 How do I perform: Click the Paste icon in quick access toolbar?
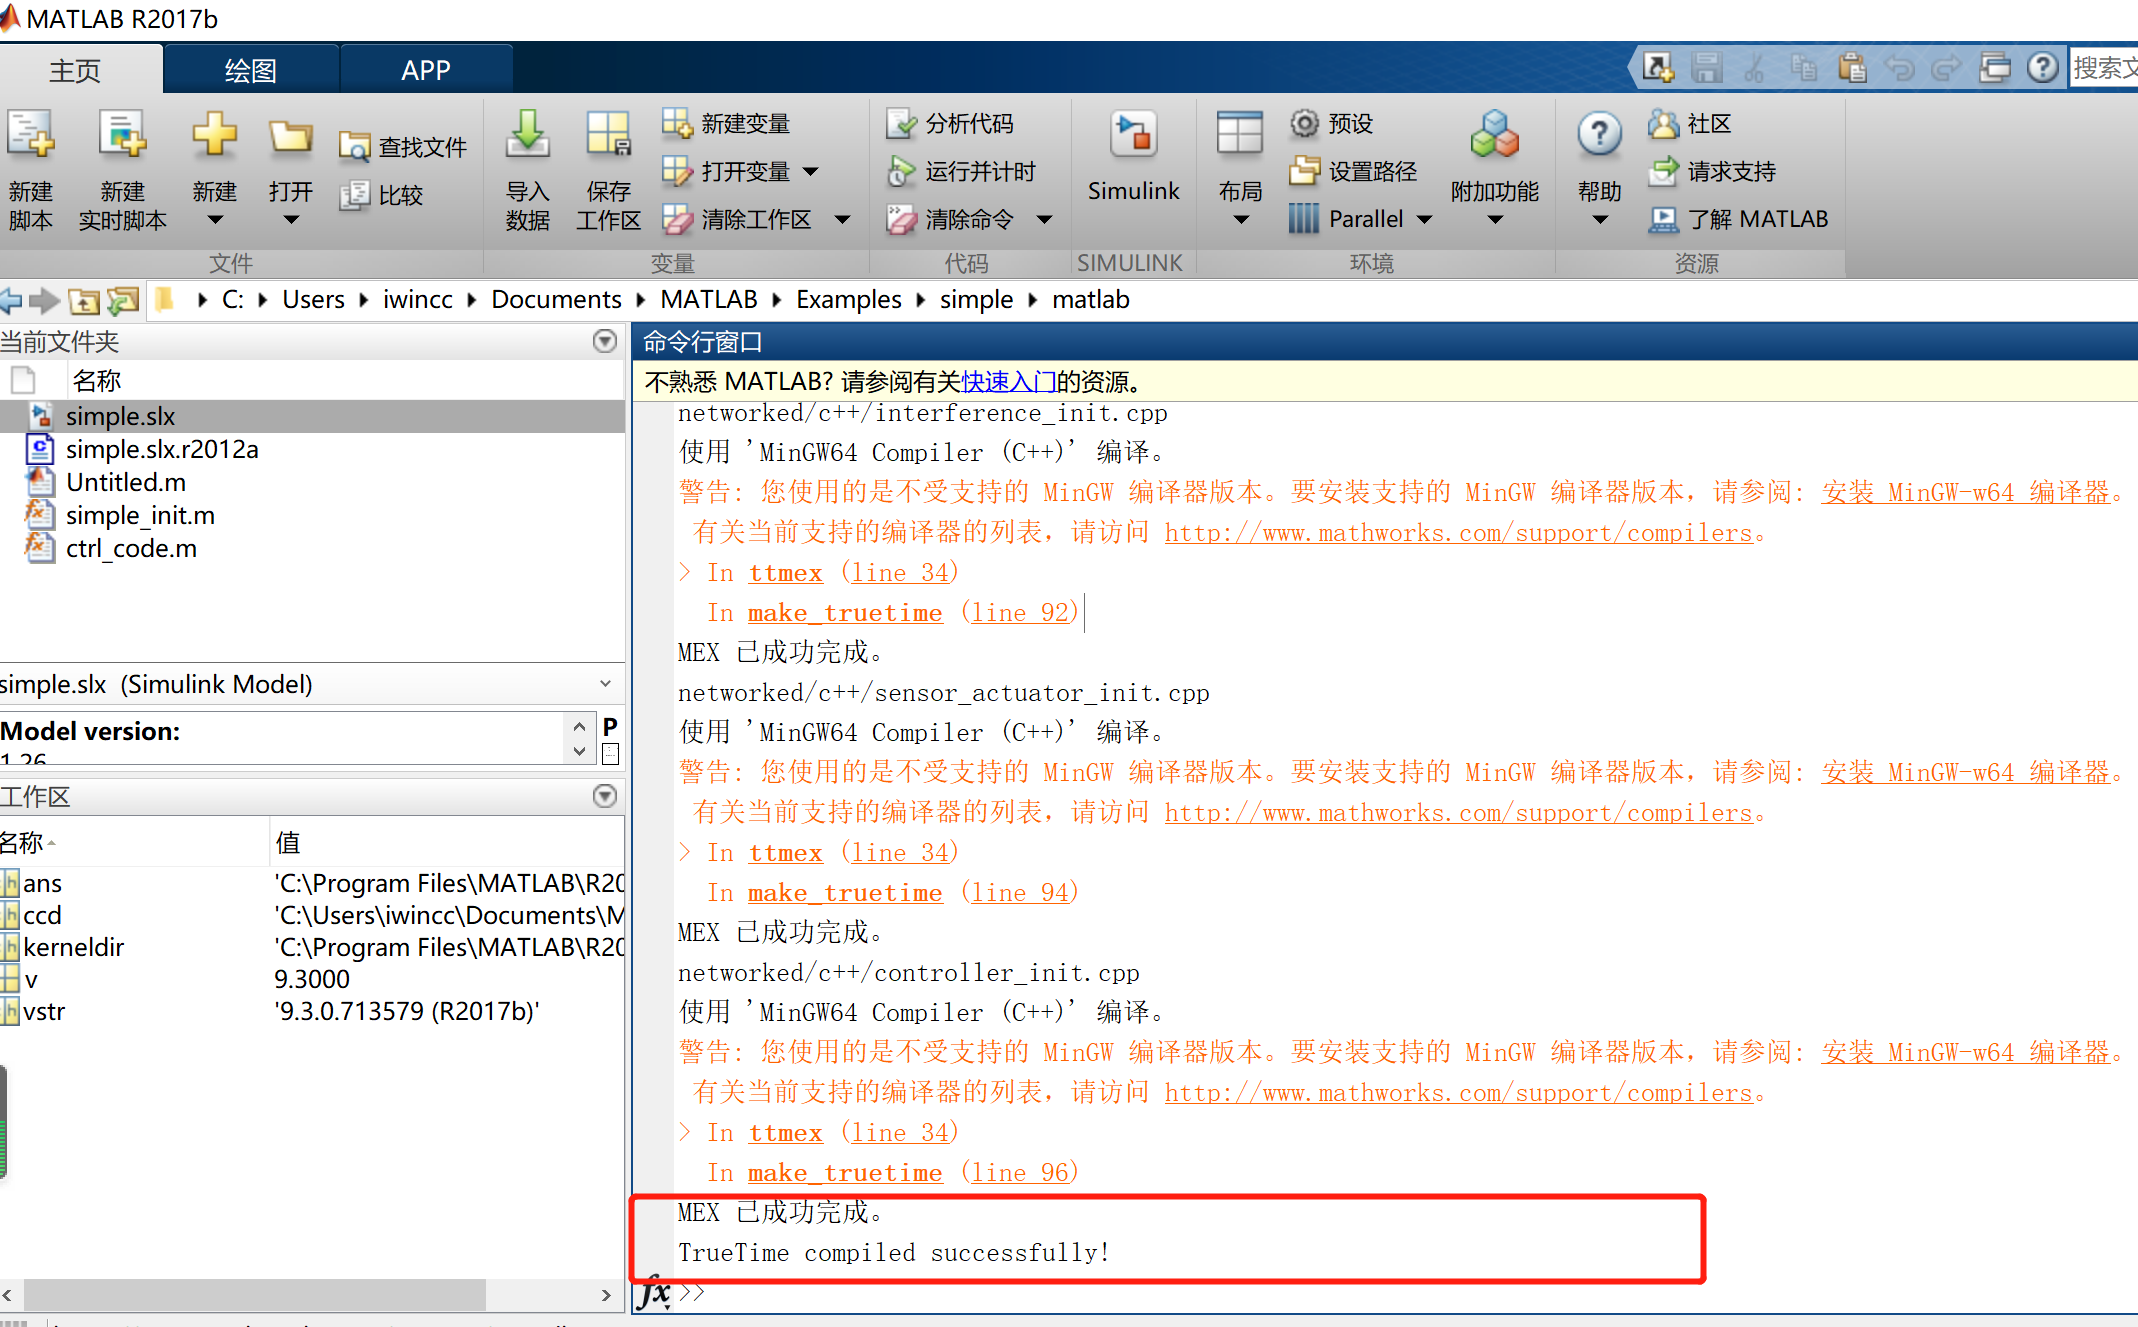tap(1852, 68)
